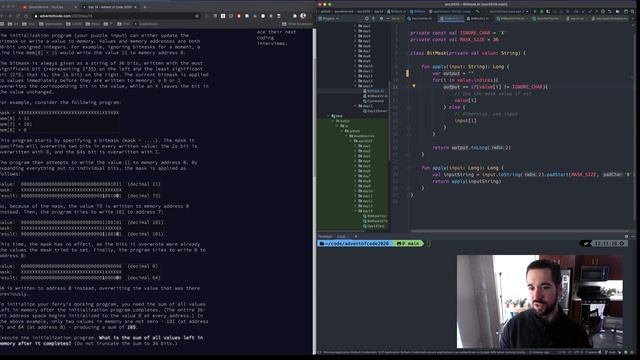Start the debug bug icon in IDE toolbar
This screenshot has width=640, height=360.
coord(542,11)
